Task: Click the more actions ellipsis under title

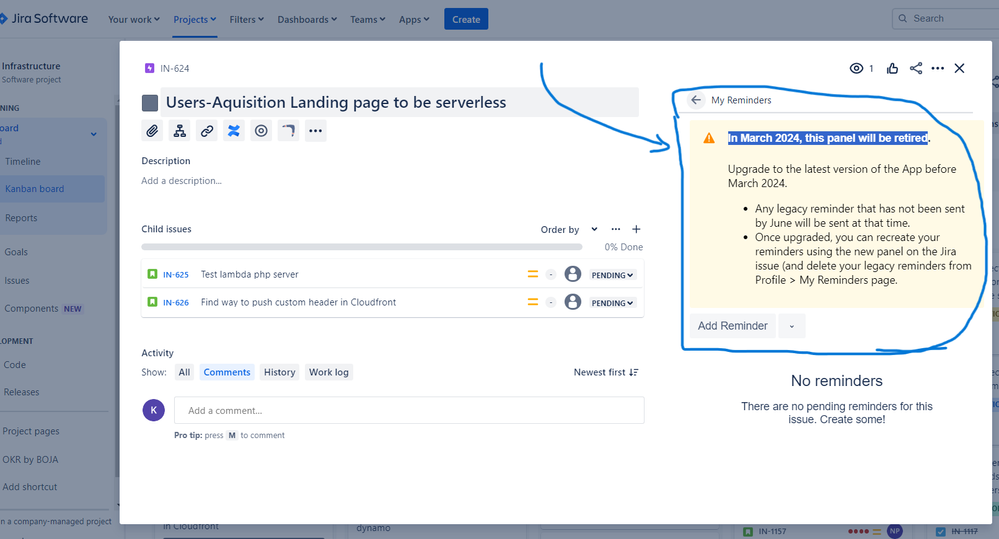Action: point(315,131)
